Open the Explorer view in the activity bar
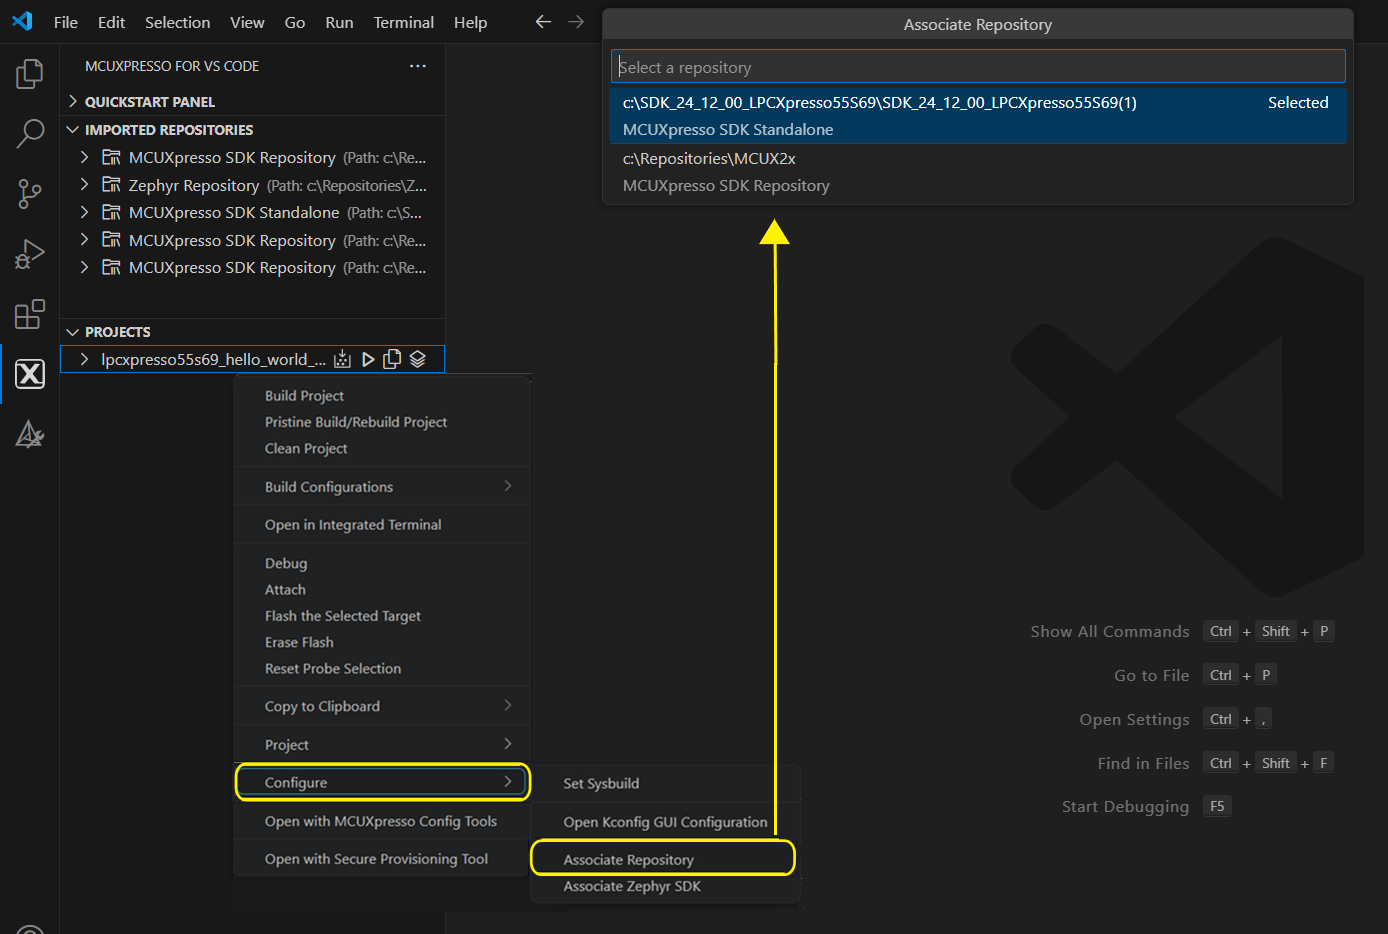This screenshot has height=934, width=1388. click(30, 73)
